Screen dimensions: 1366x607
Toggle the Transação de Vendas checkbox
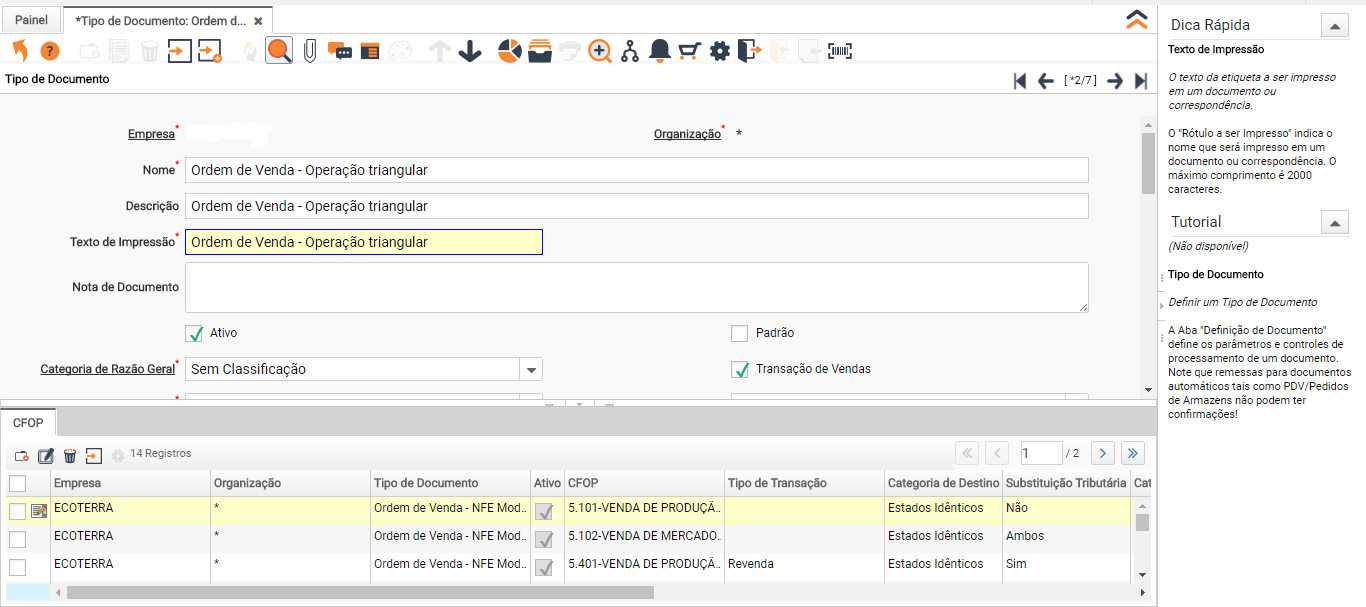[x=740, y=369]
